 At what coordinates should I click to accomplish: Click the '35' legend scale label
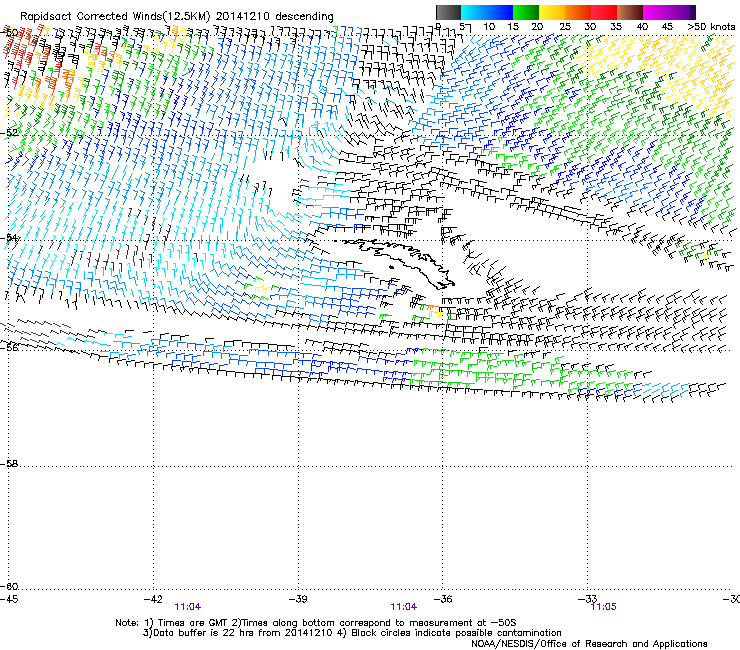point(616,26)
